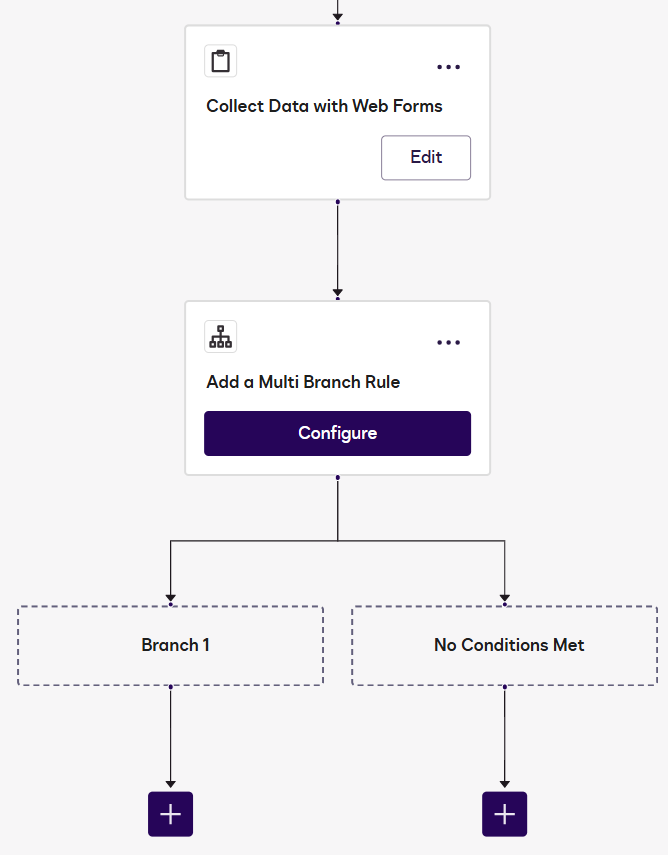Image resolution: width=668 pixels, height=855 pixels.
Task: Open the ellipsis menu on the Web Forms step
Action: [x=449, y=66]
